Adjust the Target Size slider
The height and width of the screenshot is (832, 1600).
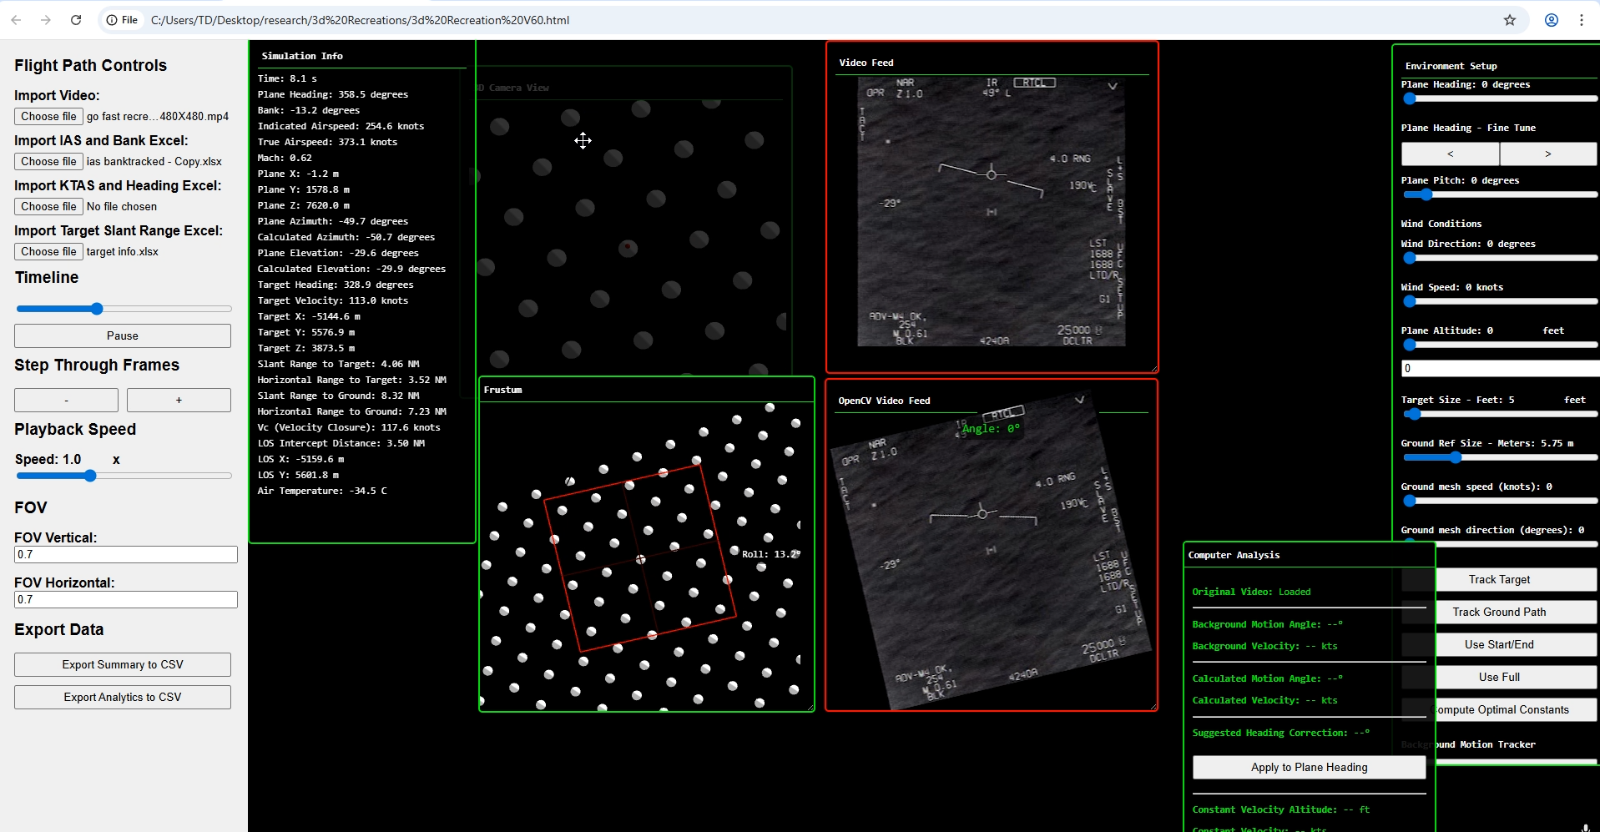point(1499,413)
